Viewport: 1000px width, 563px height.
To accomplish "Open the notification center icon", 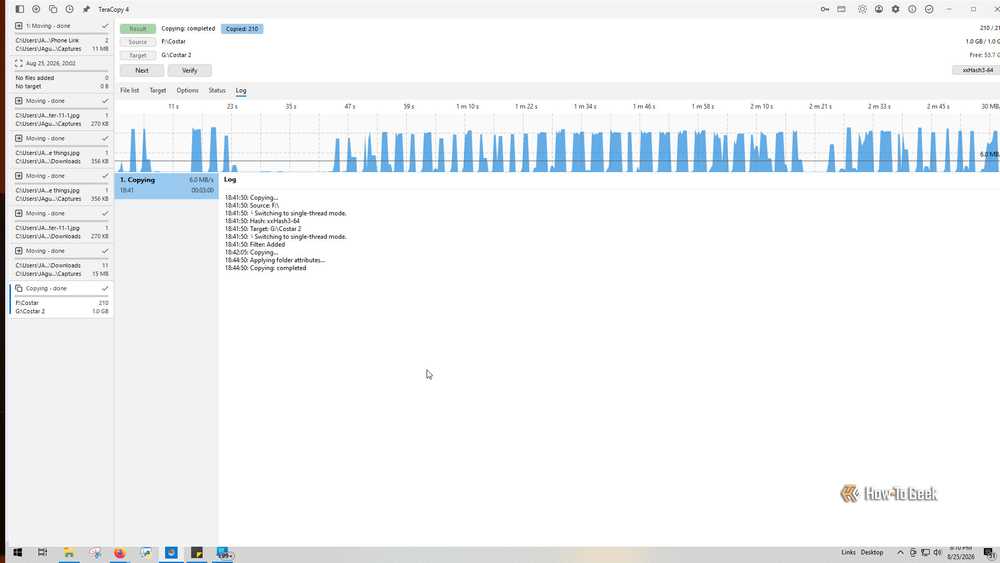I will tap(989, 553).
